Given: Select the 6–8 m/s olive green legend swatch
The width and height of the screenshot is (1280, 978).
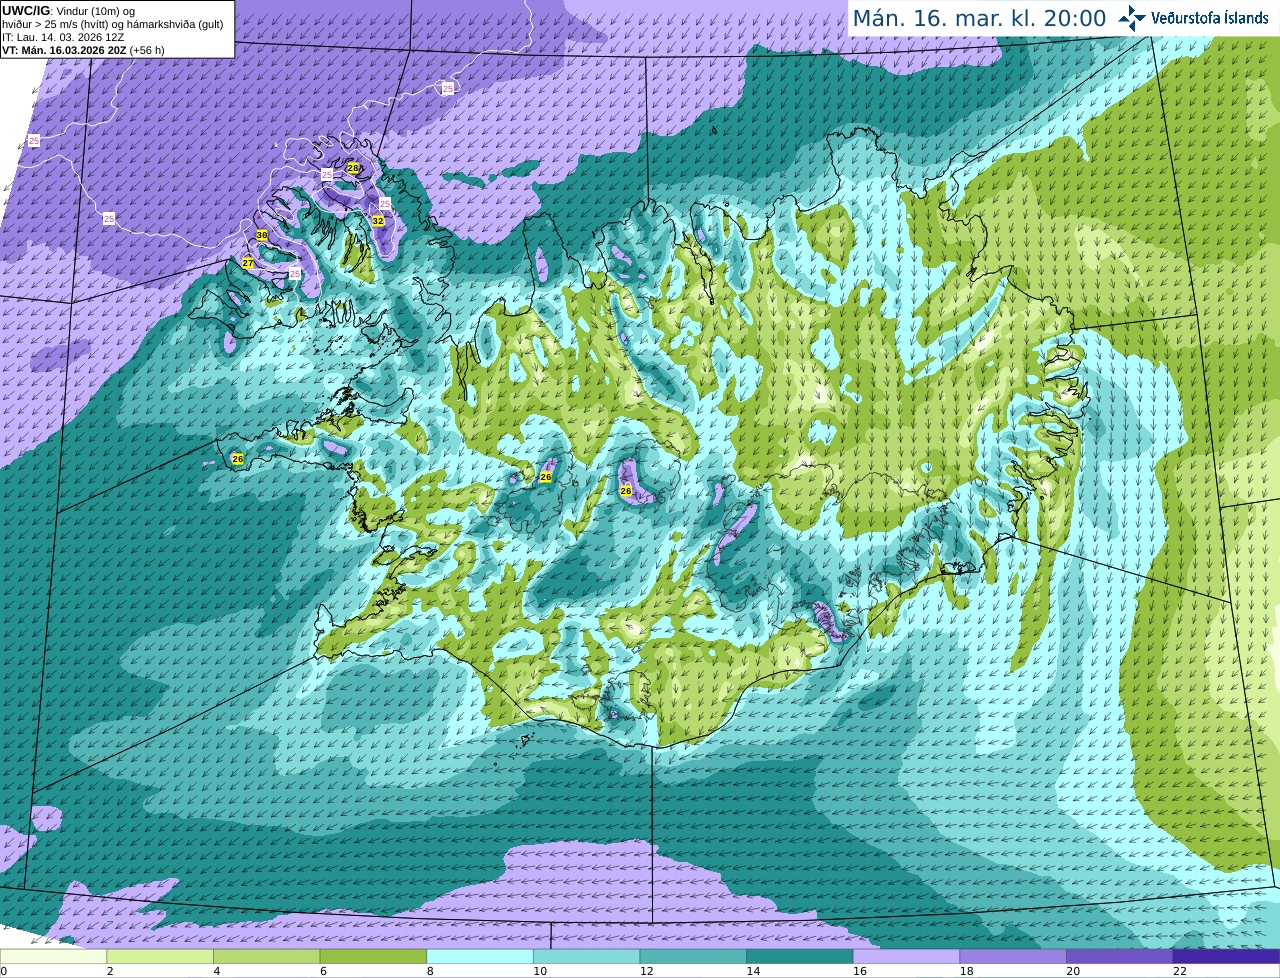Looking at the screenshot, I should 373,956.
